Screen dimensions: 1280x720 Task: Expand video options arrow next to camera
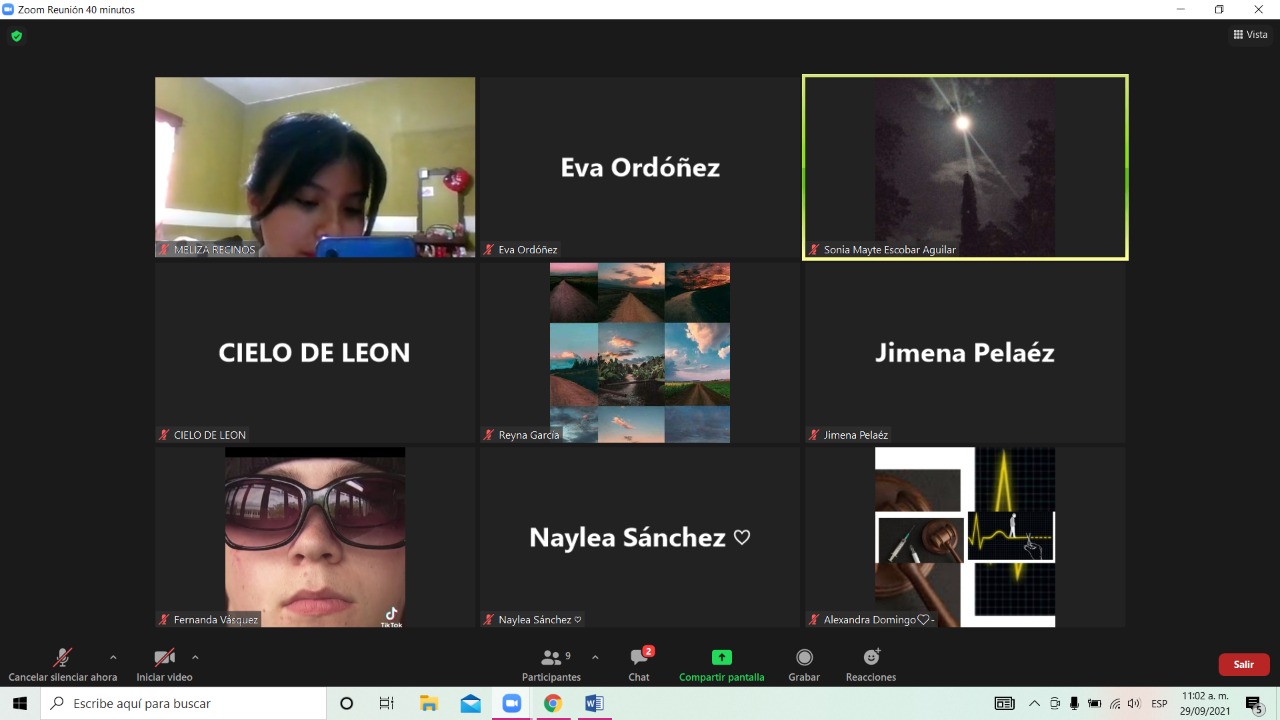coord(195,657)
